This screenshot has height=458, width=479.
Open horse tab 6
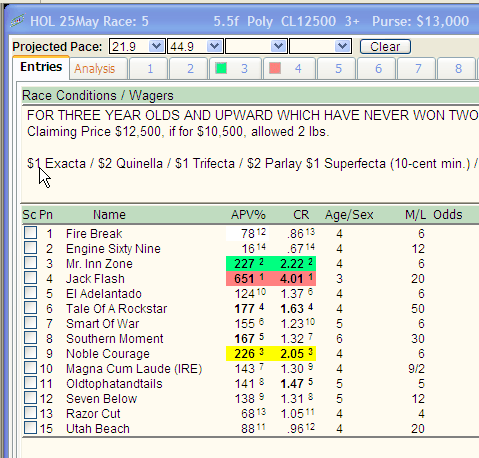(x=378, y=69)
